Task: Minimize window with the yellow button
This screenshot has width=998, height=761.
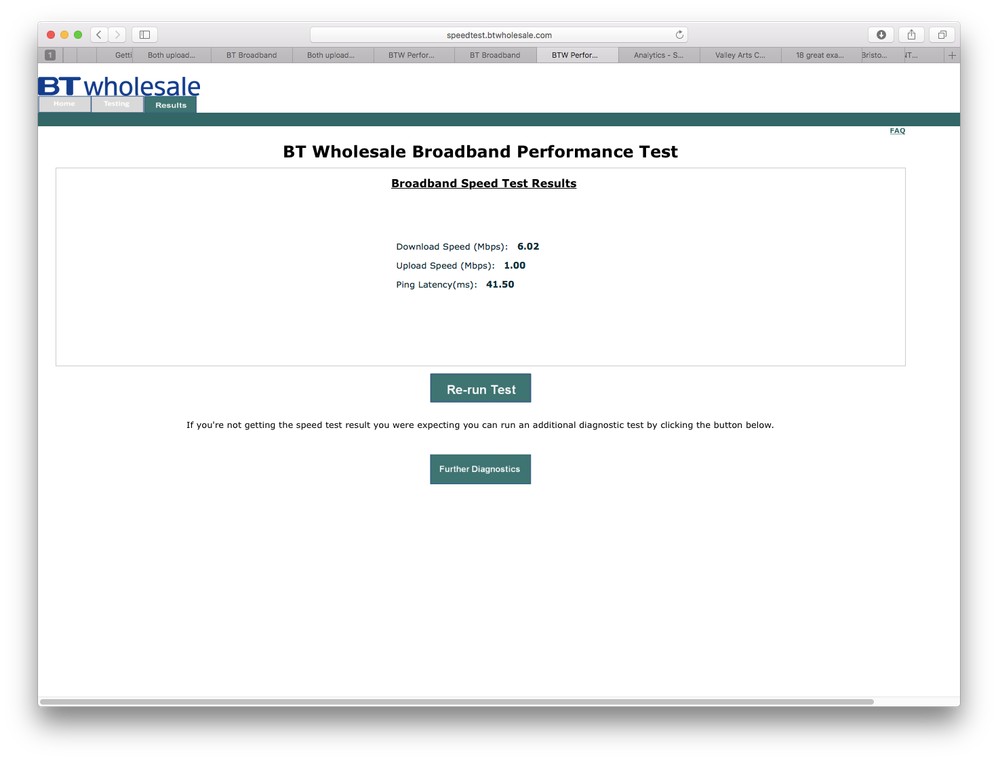Action: pos(64,35)
